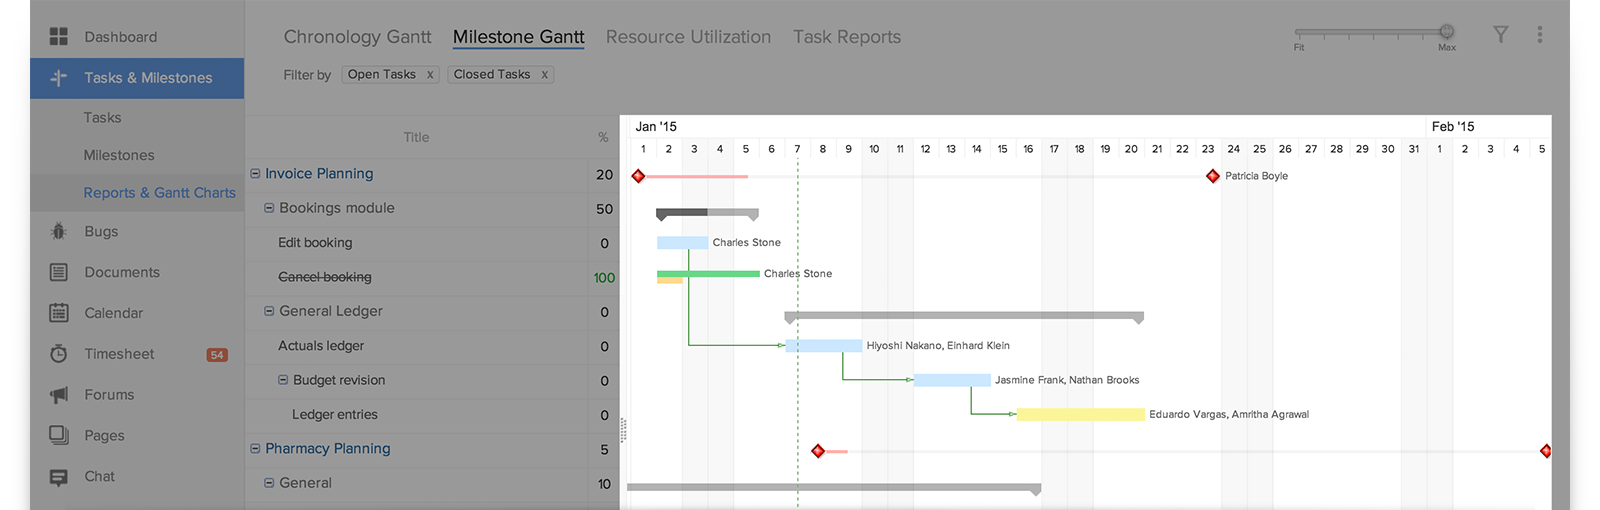The height and width of the screenshot is (510, 1600).
Task: Click the Calendar icon in sidebar
Action: pos(59,313)
